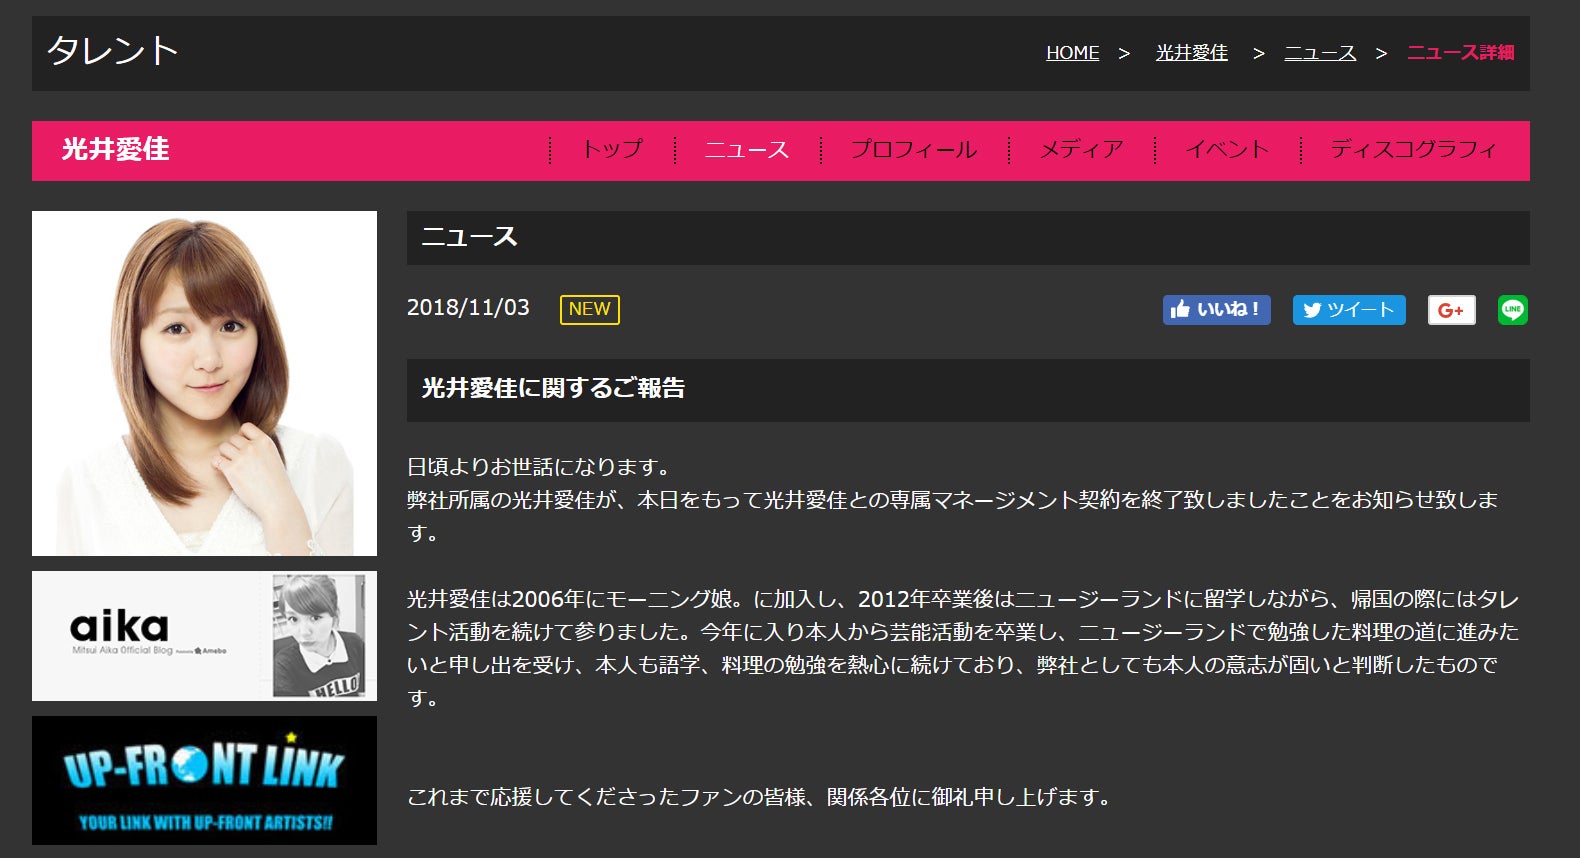Go to the メディア navigation tab
This screenshot has width=1580, height=858.
point(1081,150)
